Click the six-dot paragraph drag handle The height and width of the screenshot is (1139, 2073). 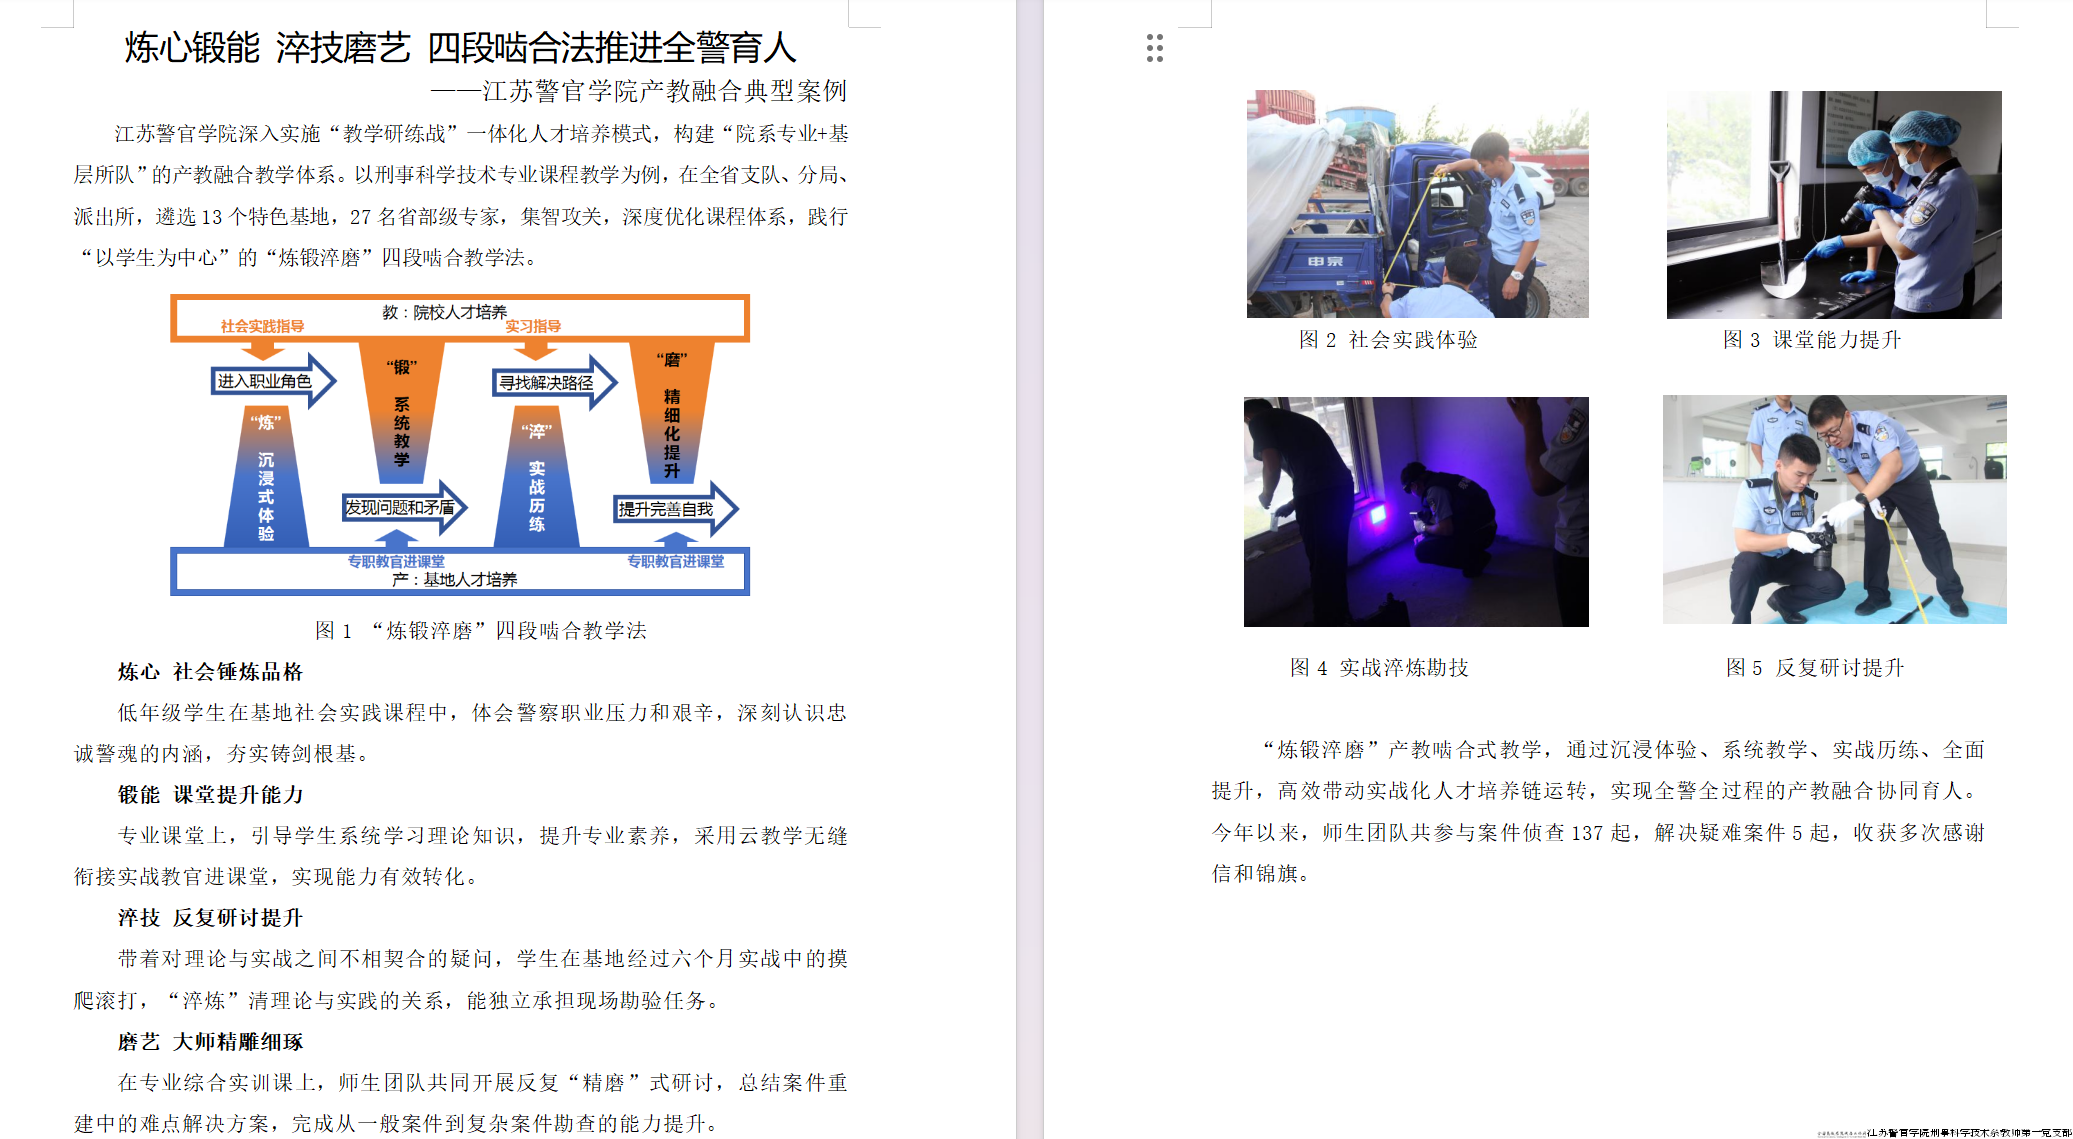pos(1155,48)
